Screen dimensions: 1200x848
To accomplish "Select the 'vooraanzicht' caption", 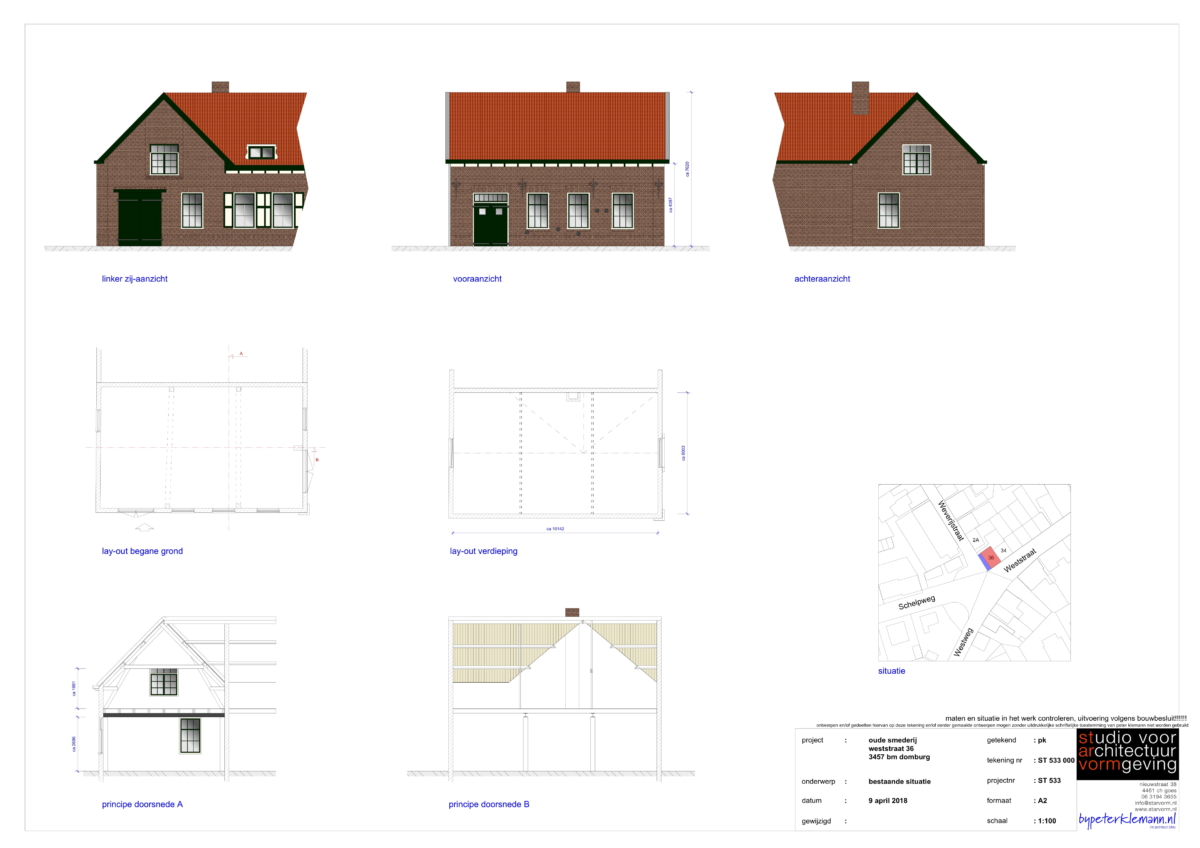I will pos(477,278).
